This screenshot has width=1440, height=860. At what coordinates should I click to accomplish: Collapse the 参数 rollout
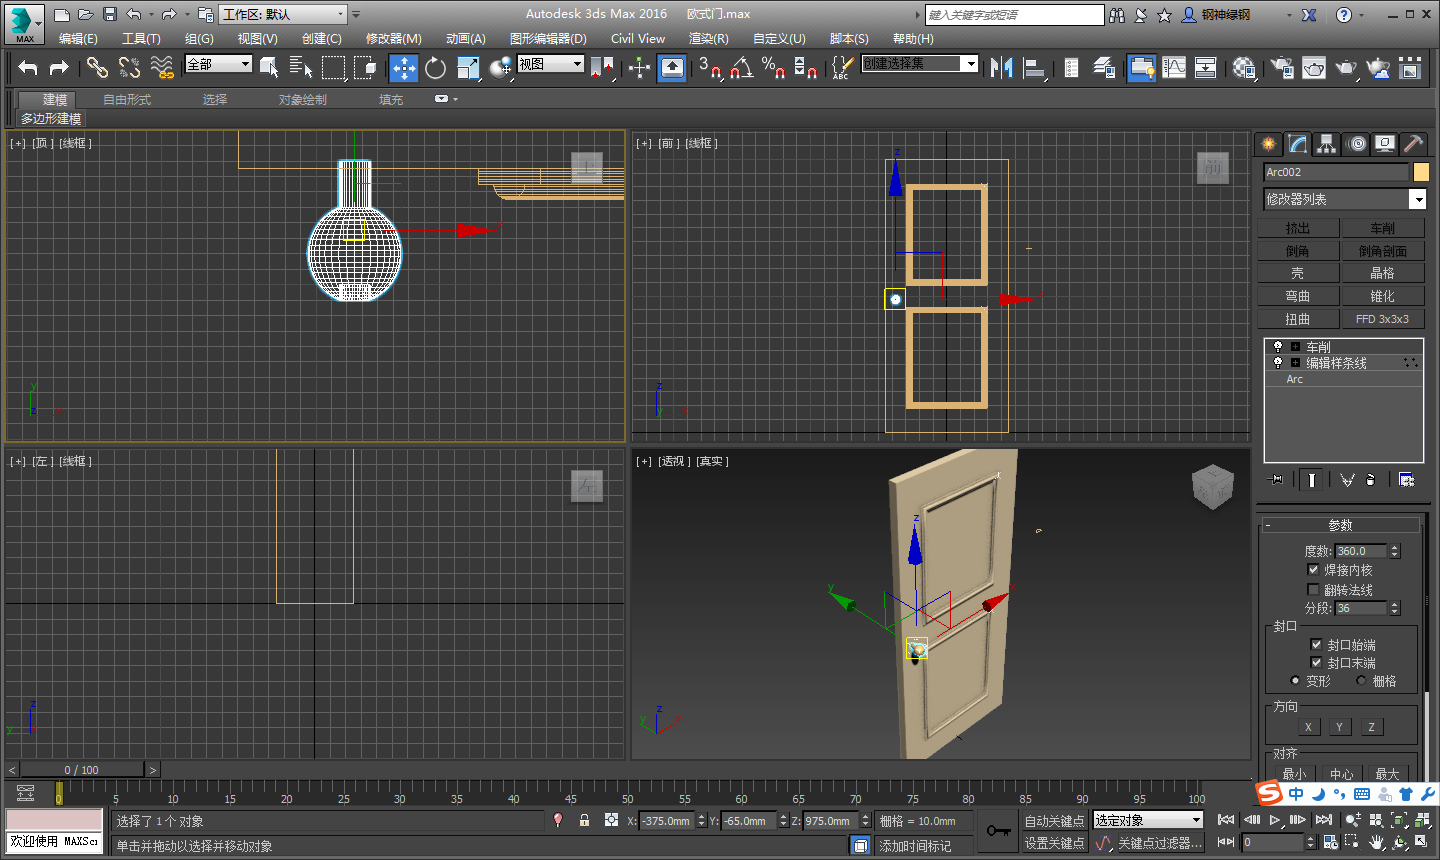click(1340, 525)
